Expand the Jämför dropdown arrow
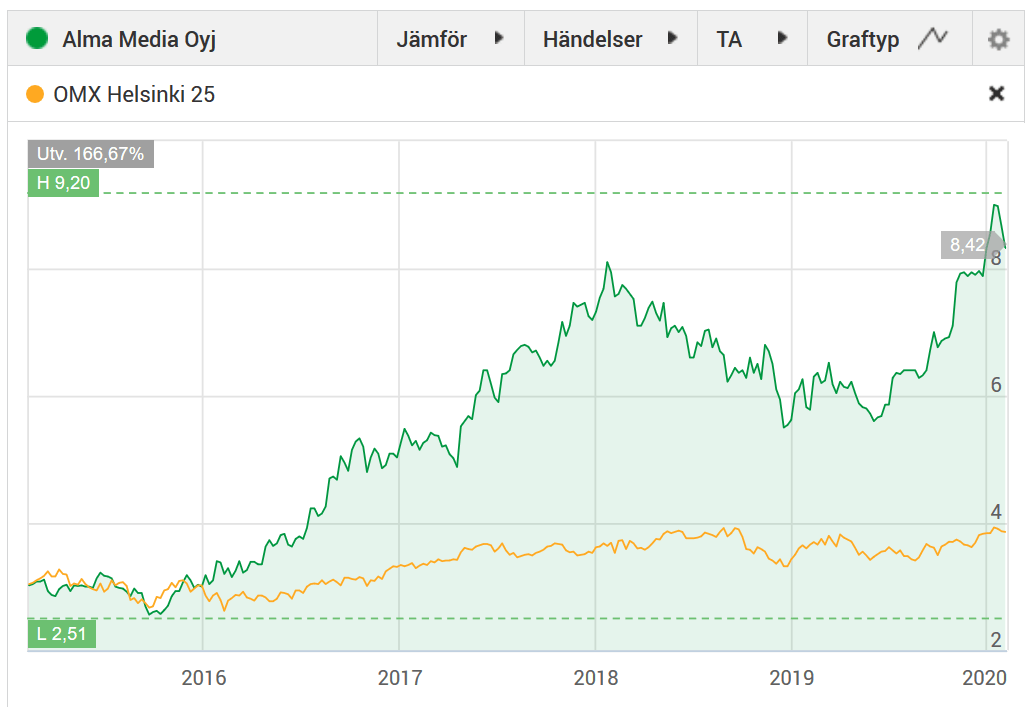Image resolution: width=1033 pixels, height=707 pixels. [x=498, y=39]
